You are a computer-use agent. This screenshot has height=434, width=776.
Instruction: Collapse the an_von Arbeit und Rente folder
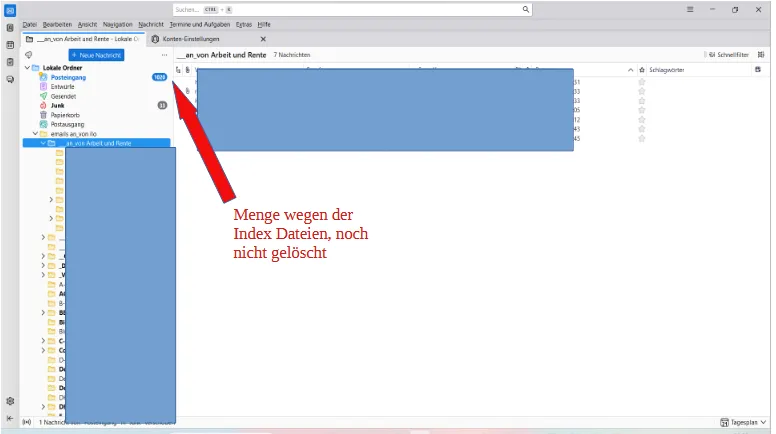(43, 143)
